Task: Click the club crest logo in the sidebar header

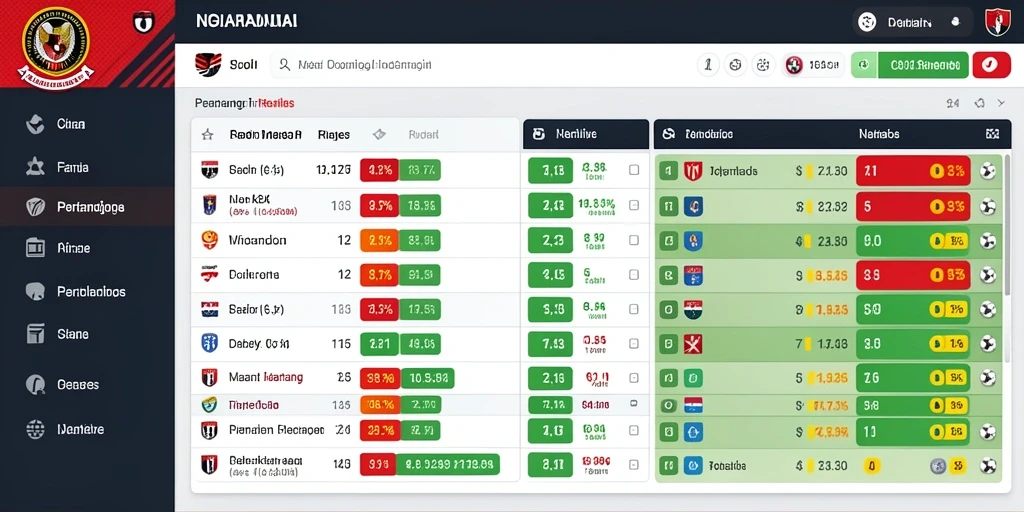Action: click(58, 47)
